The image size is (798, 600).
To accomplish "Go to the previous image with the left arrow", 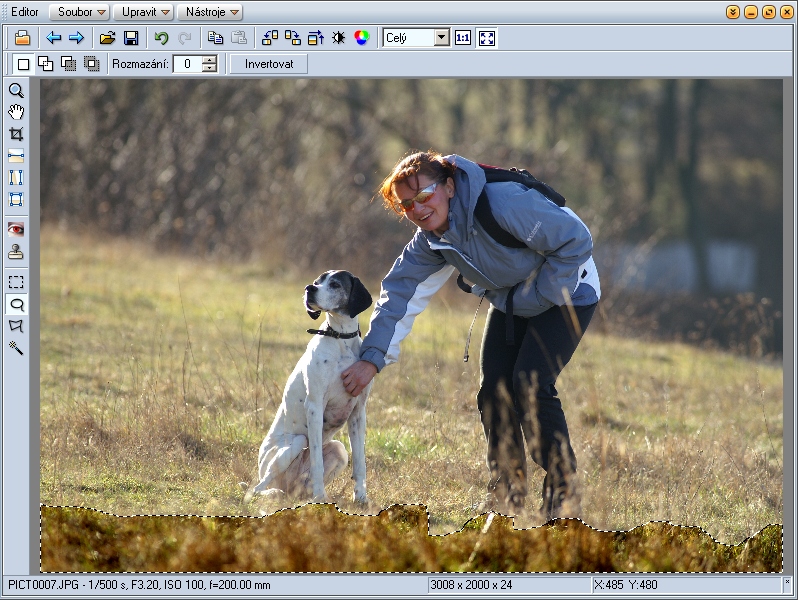I will pyautogui.click(x=53, y=38).
